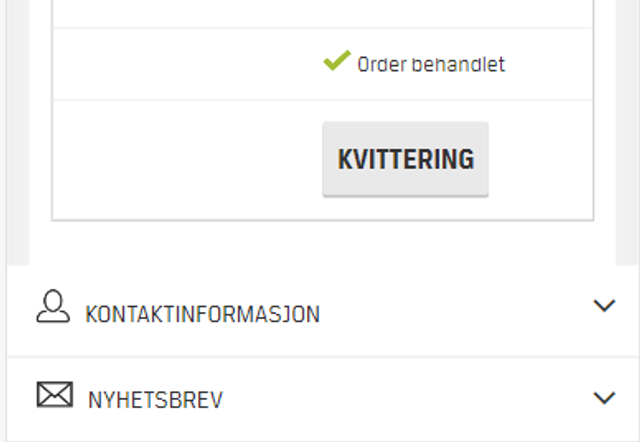Select the Nyhetsbrev accordion row
The height and width of the screenshot is (442, 640).
point(400,399)
